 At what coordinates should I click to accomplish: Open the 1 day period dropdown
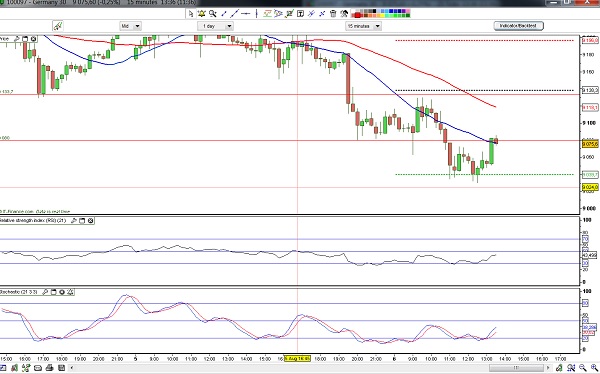coord(215,26)
